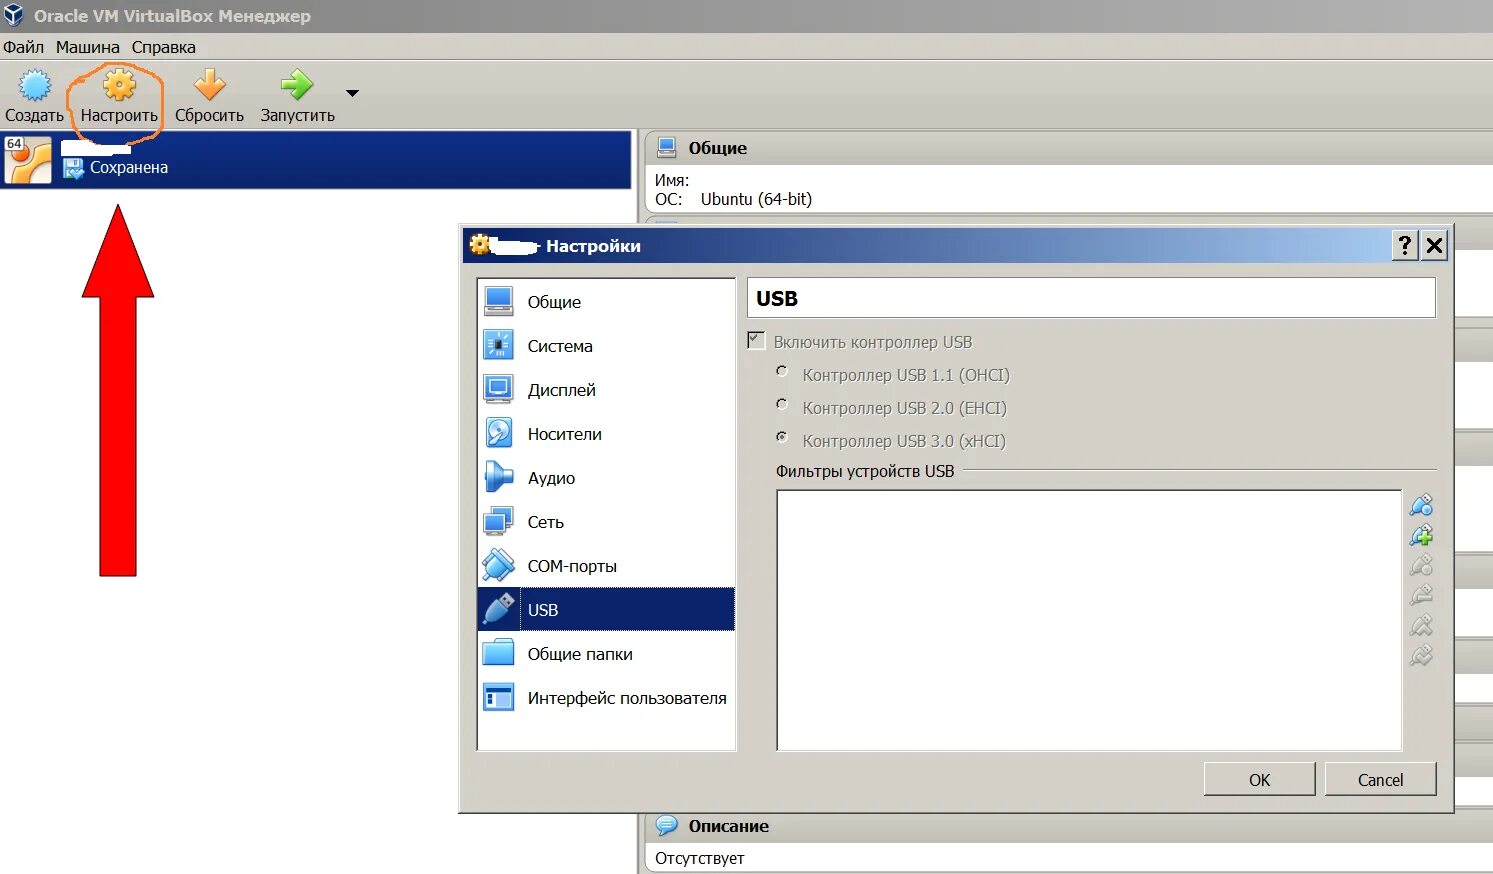Choose Контроллер USB 1.1 (OHCI) radio button
1493x874 pixels.
782,371
